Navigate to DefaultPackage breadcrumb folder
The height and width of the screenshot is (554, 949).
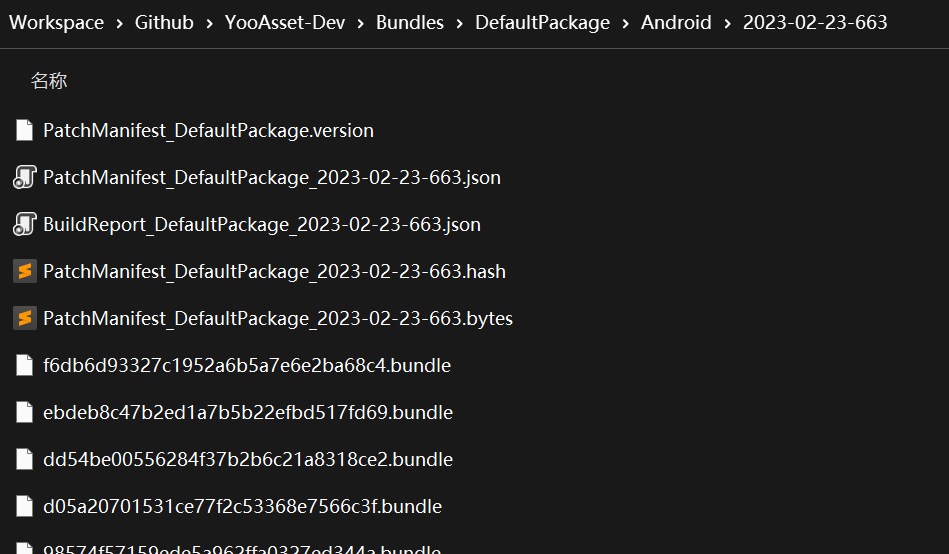click(x=542, y=22)
